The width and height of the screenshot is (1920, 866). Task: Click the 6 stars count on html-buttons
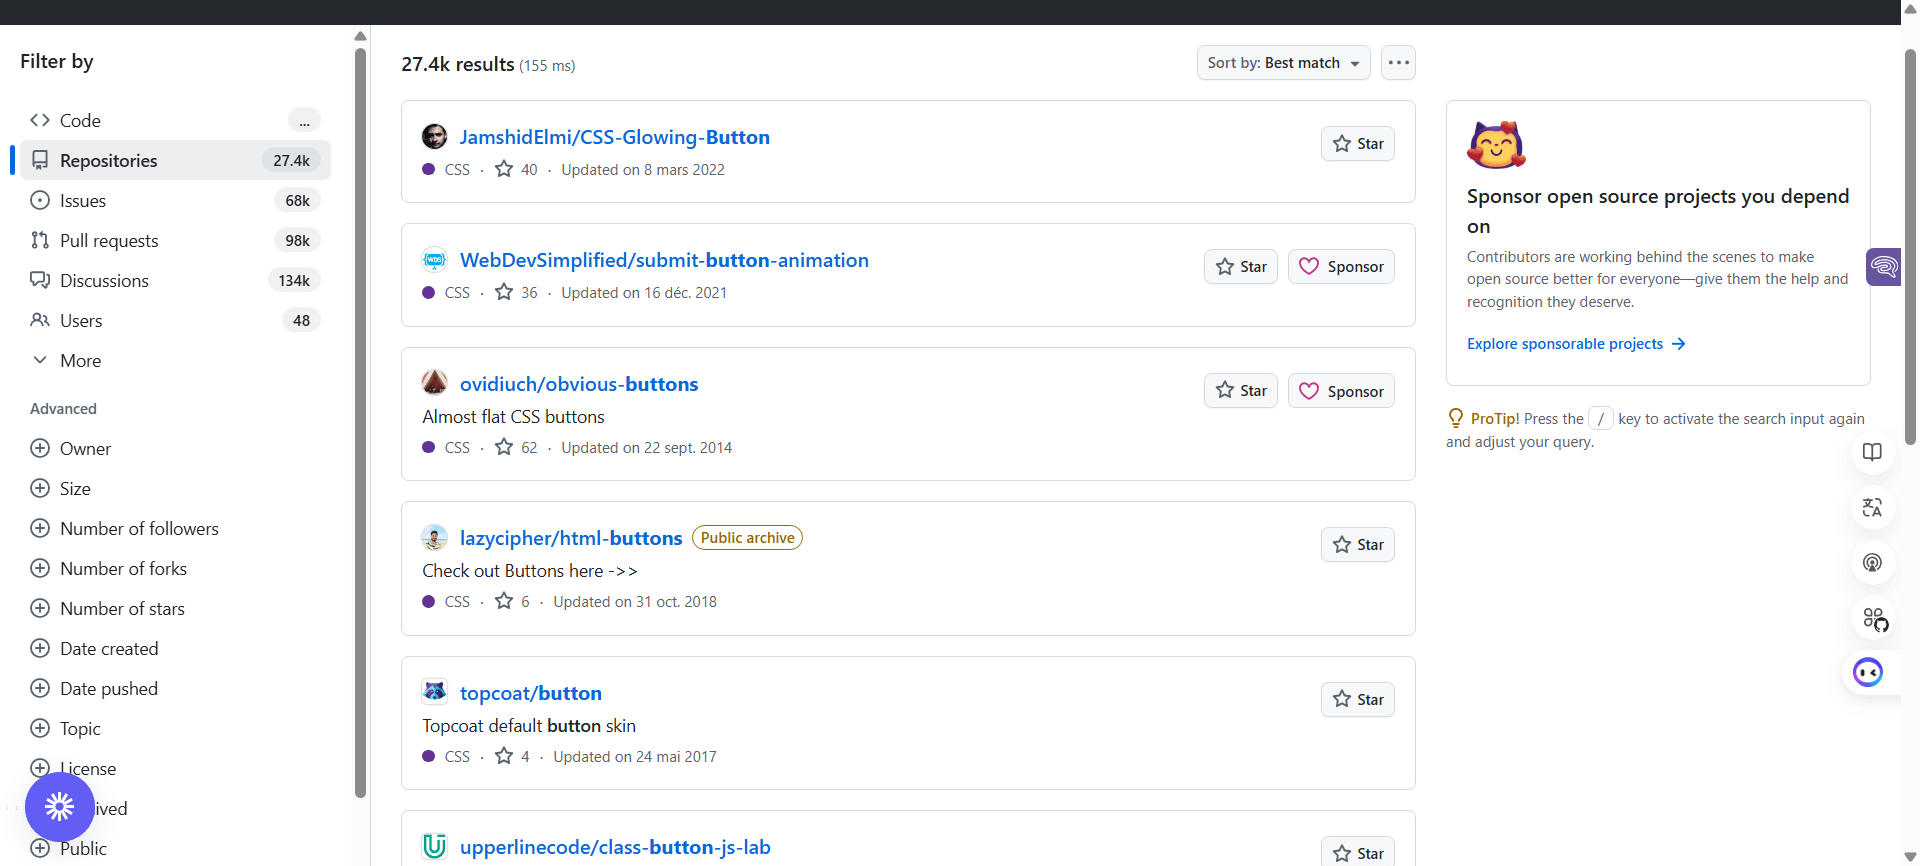point(512,602)
